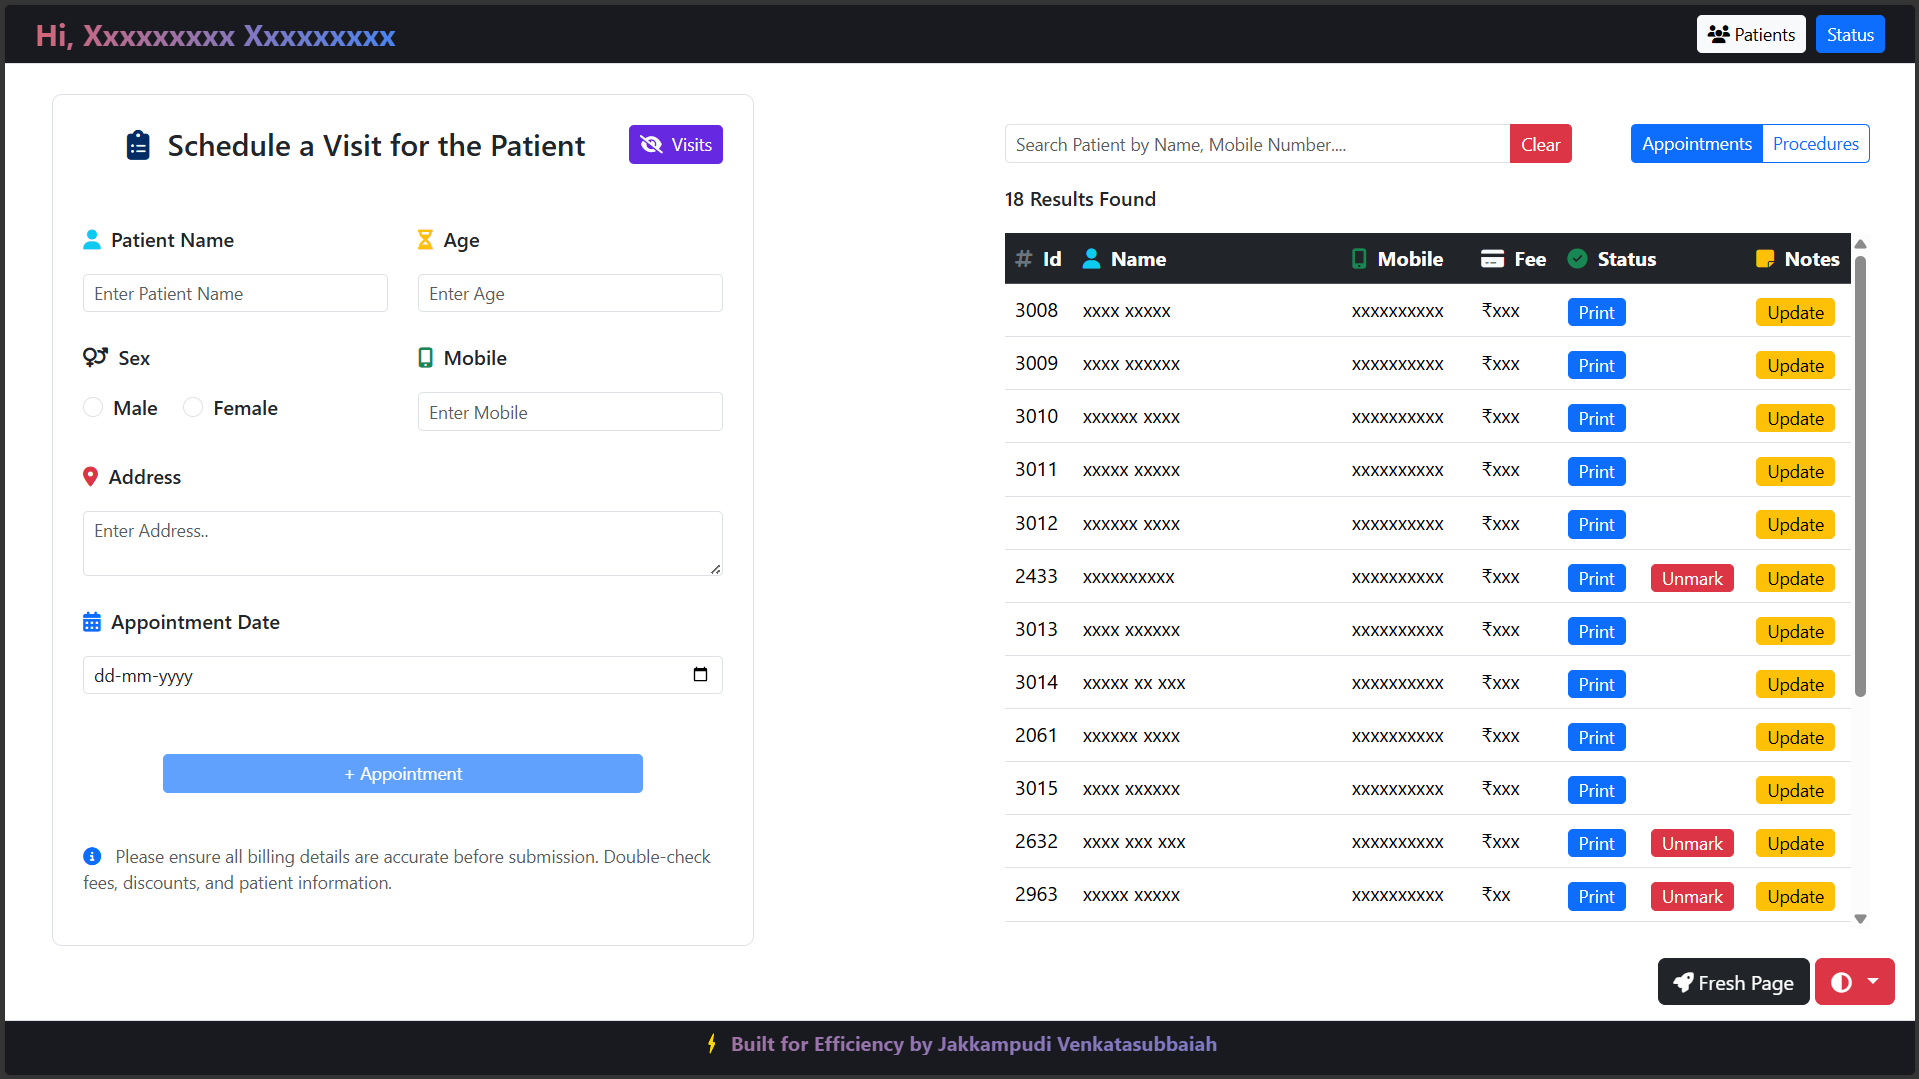Click the clipboard icon beside Schedule heading
The width and height of the screenshot is (1919, 1079).
(x=138, y=146)
